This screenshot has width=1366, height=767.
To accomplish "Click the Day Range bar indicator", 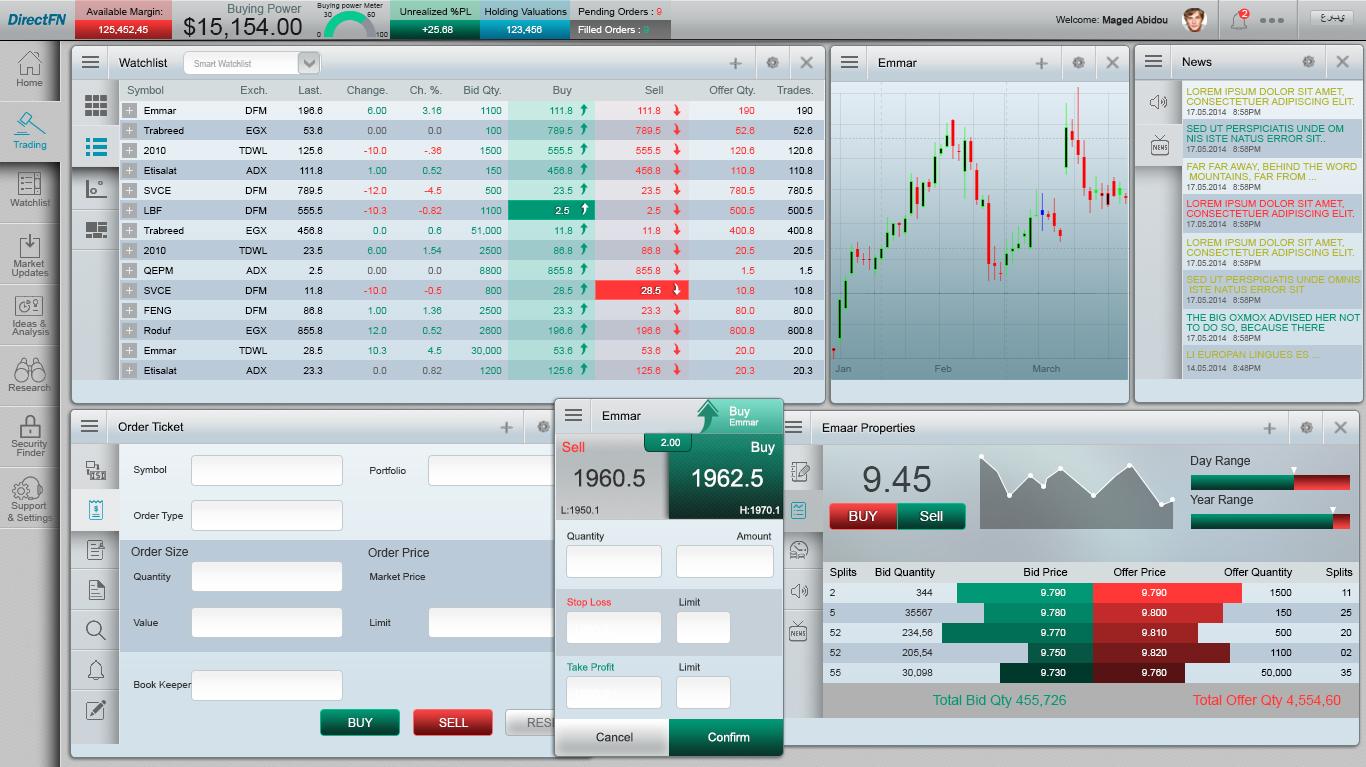I will click(1270, 482).
